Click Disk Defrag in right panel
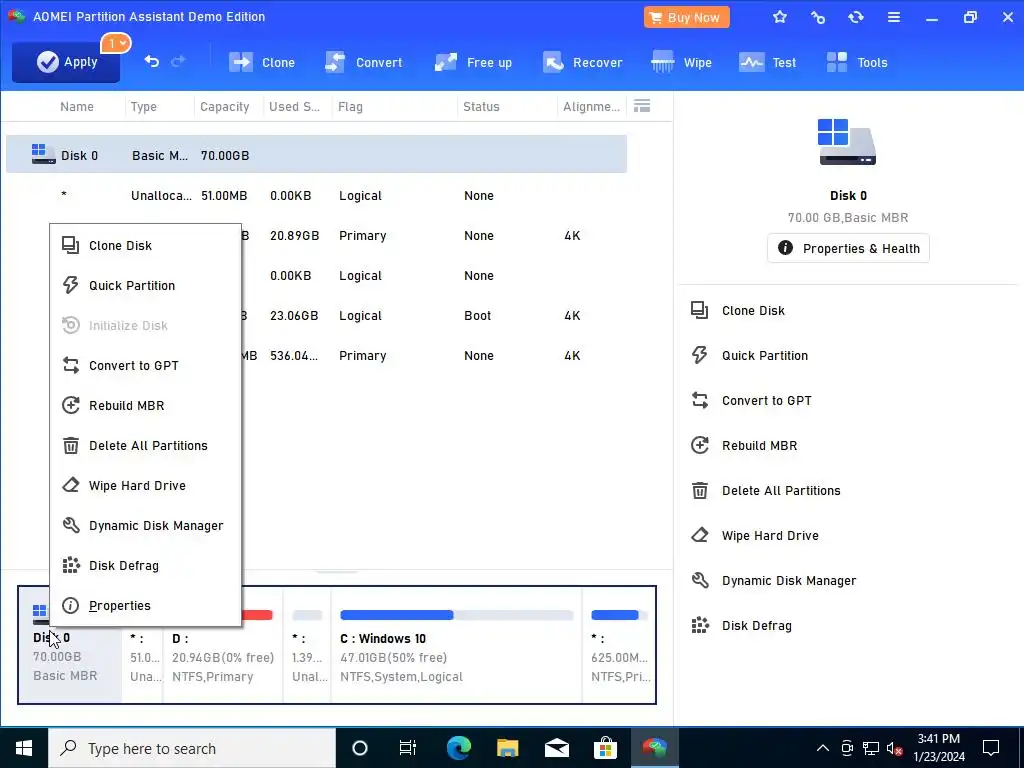The height and width of the screenshot is (768, 1024). point(741,626)
